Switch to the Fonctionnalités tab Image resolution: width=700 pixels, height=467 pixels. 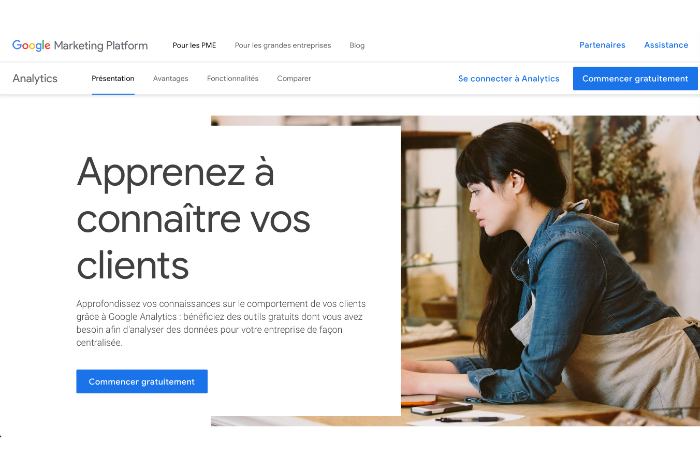click(233, 79)
